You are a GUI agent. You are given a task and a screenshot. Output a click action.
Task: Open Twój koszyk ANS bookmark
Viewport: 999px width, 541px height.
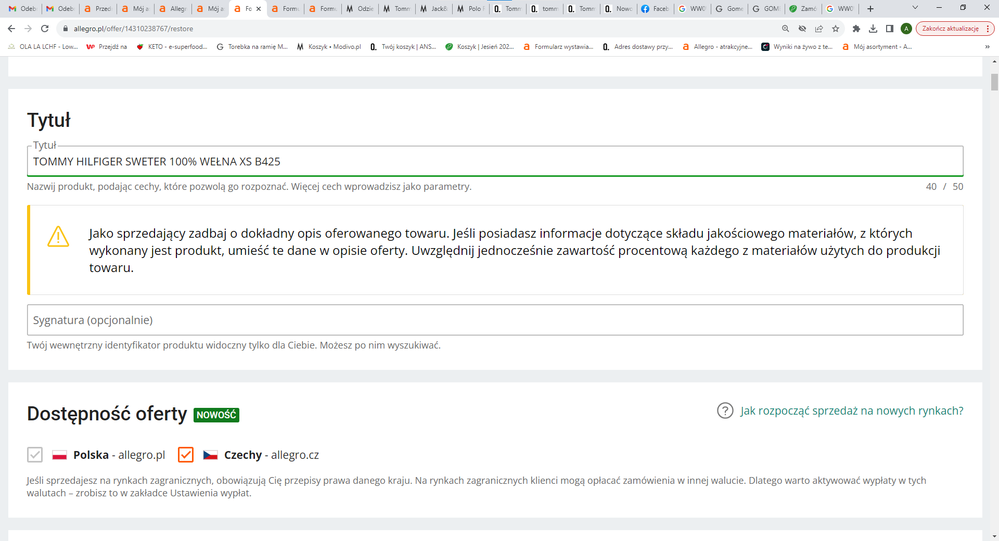(403, 47)
